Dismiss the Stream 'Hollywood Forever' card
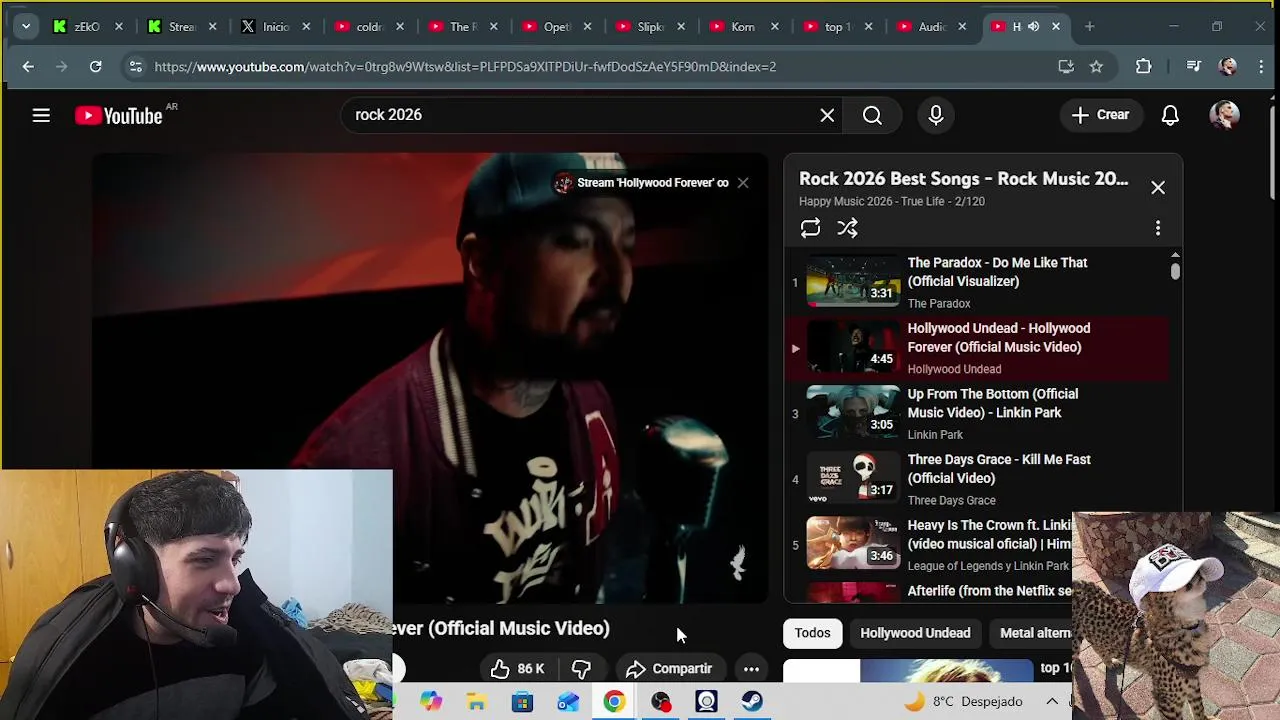 (743, 183)
